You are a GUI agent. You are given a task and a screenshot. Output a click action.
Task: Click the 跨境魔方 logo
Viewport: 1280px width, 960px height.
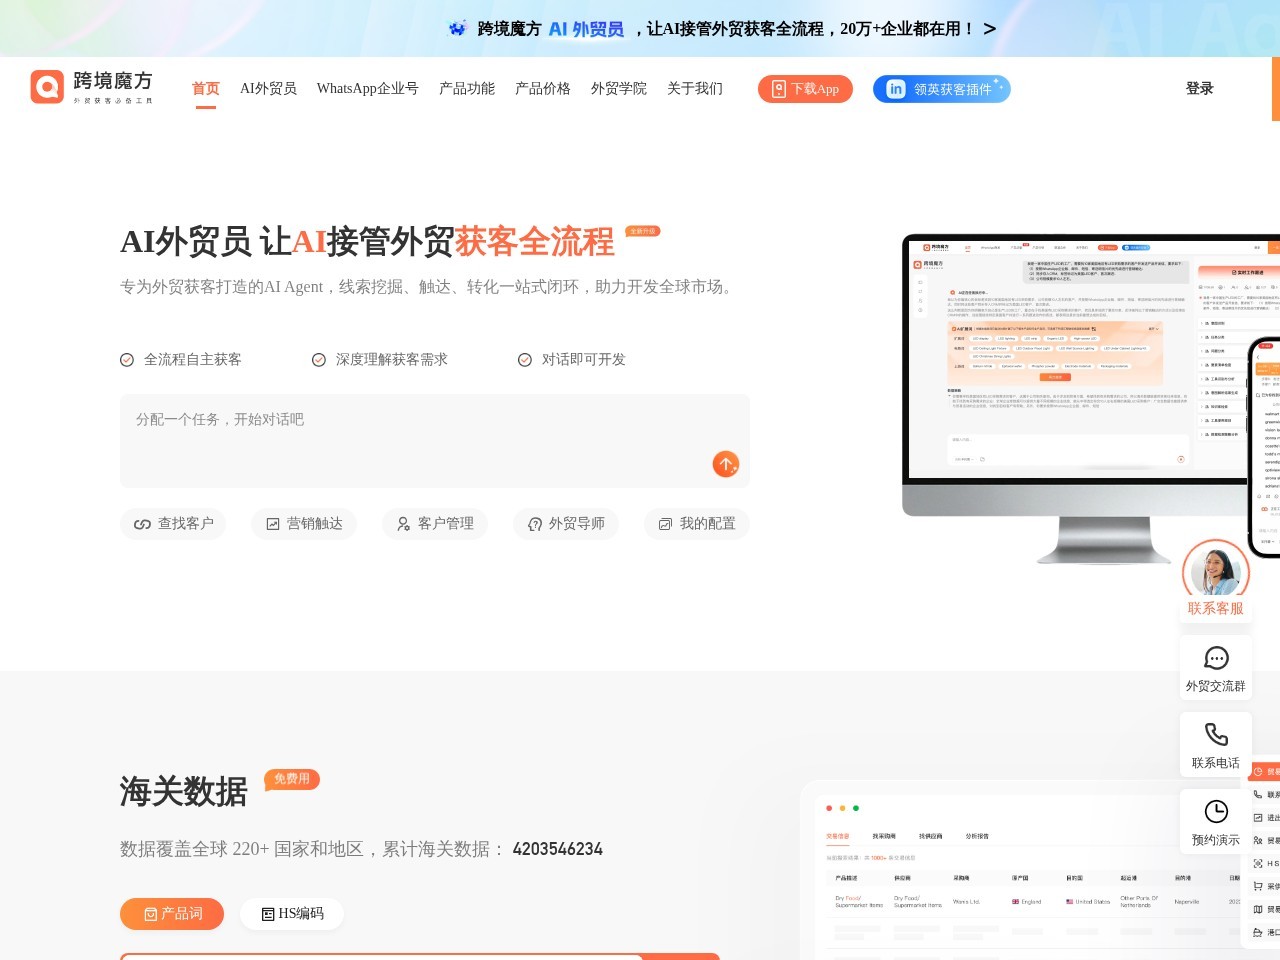coord(92,88)
